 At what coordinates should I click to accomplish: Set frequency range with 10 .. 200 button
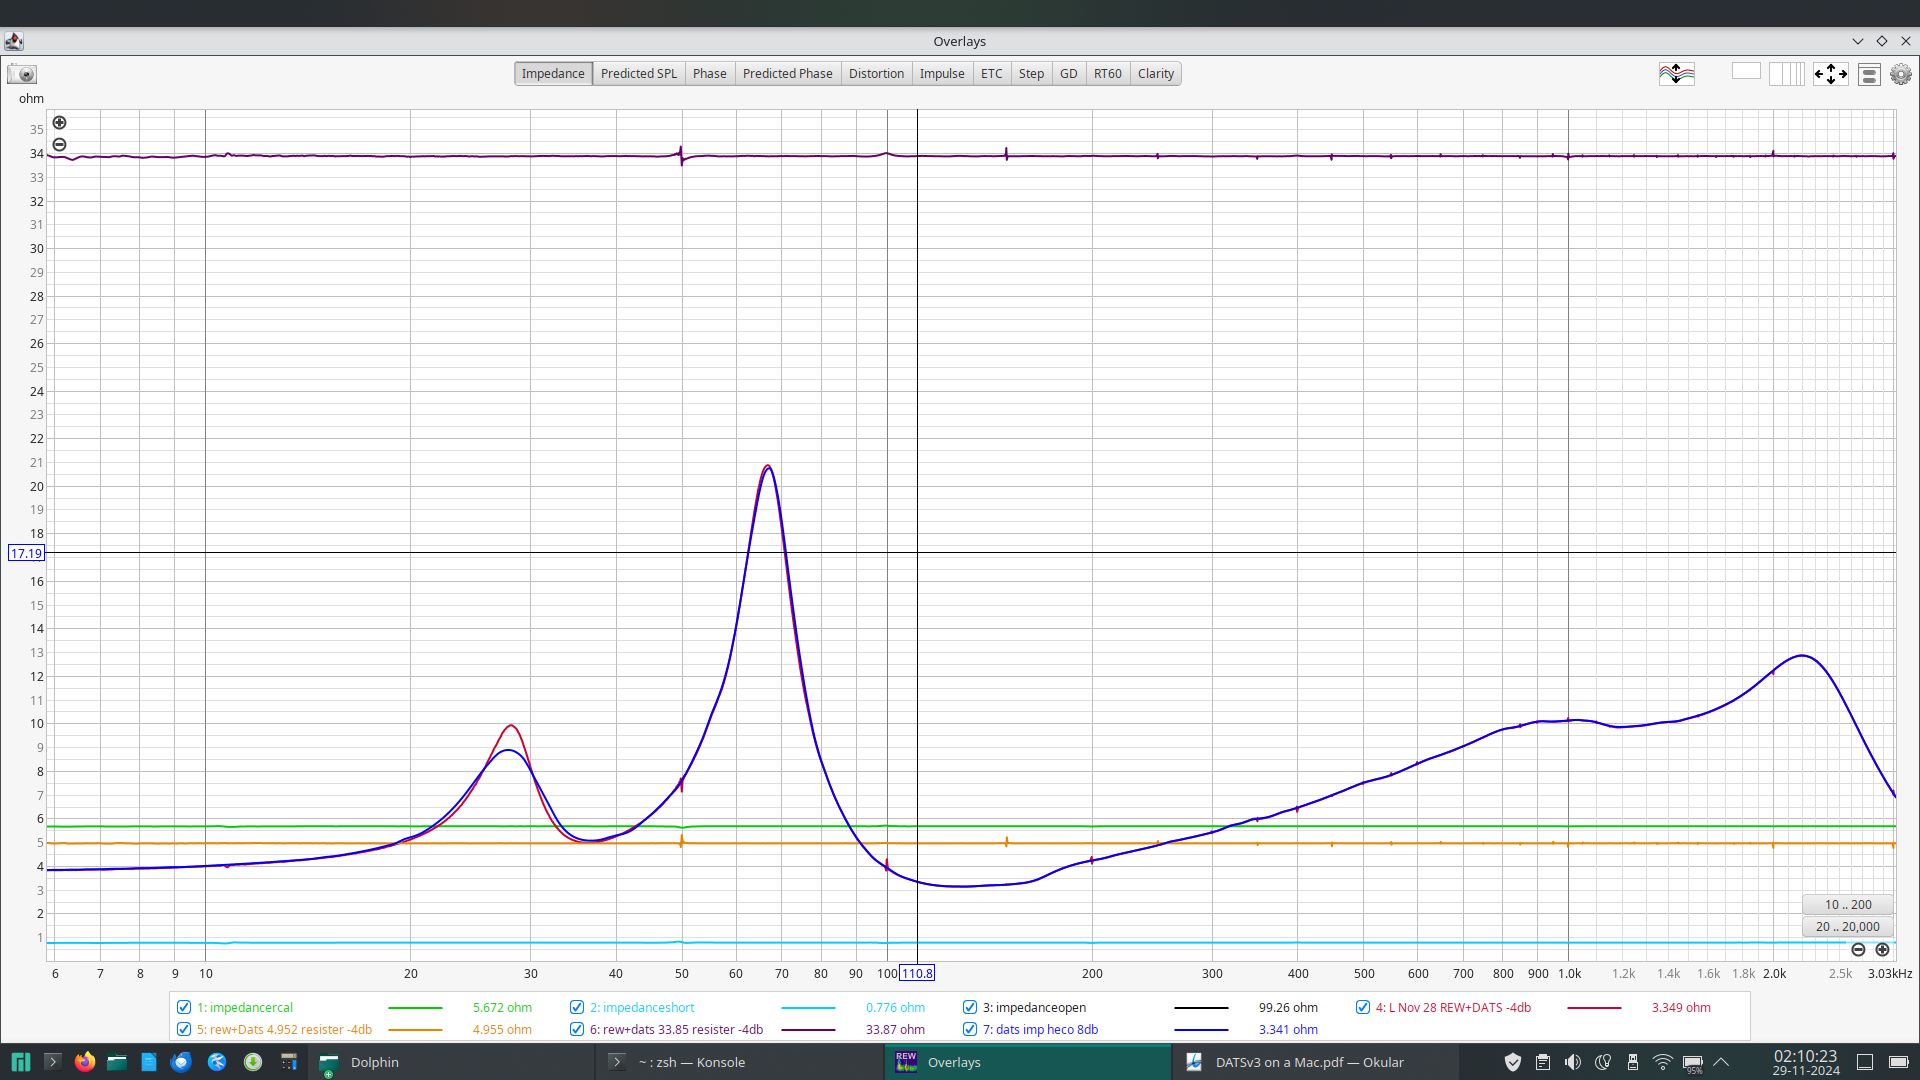coord(1848,905)
